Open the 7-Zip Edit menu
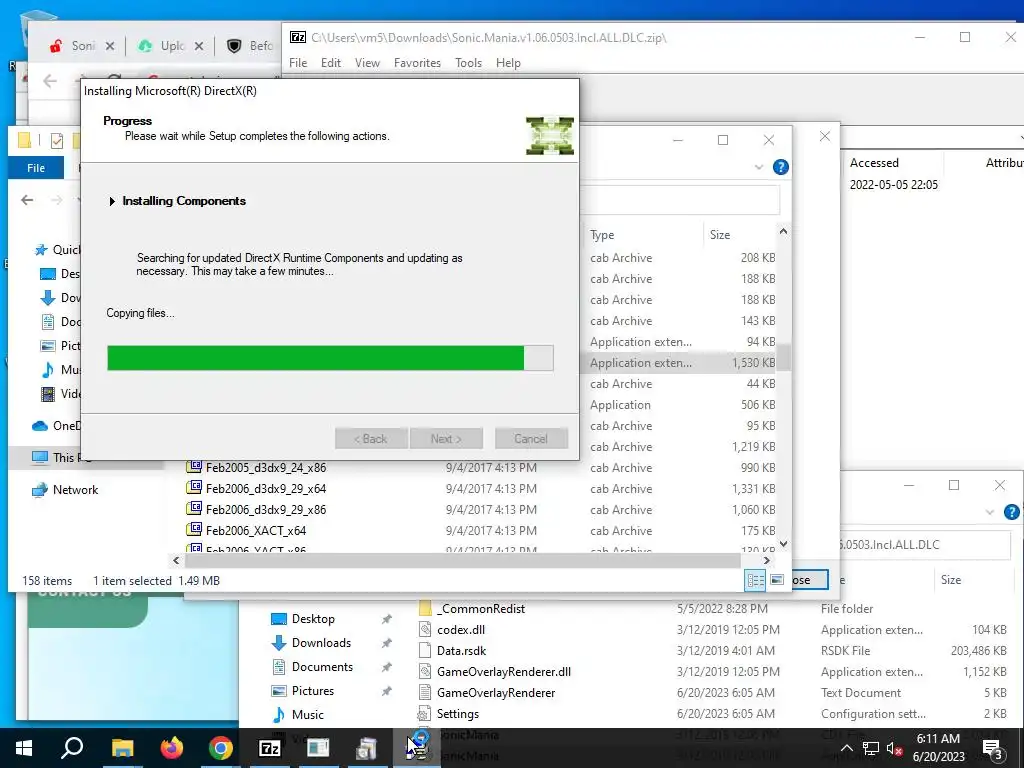Image resolution: width=1024 pixels, height=768 pixels. pos(330,63)
